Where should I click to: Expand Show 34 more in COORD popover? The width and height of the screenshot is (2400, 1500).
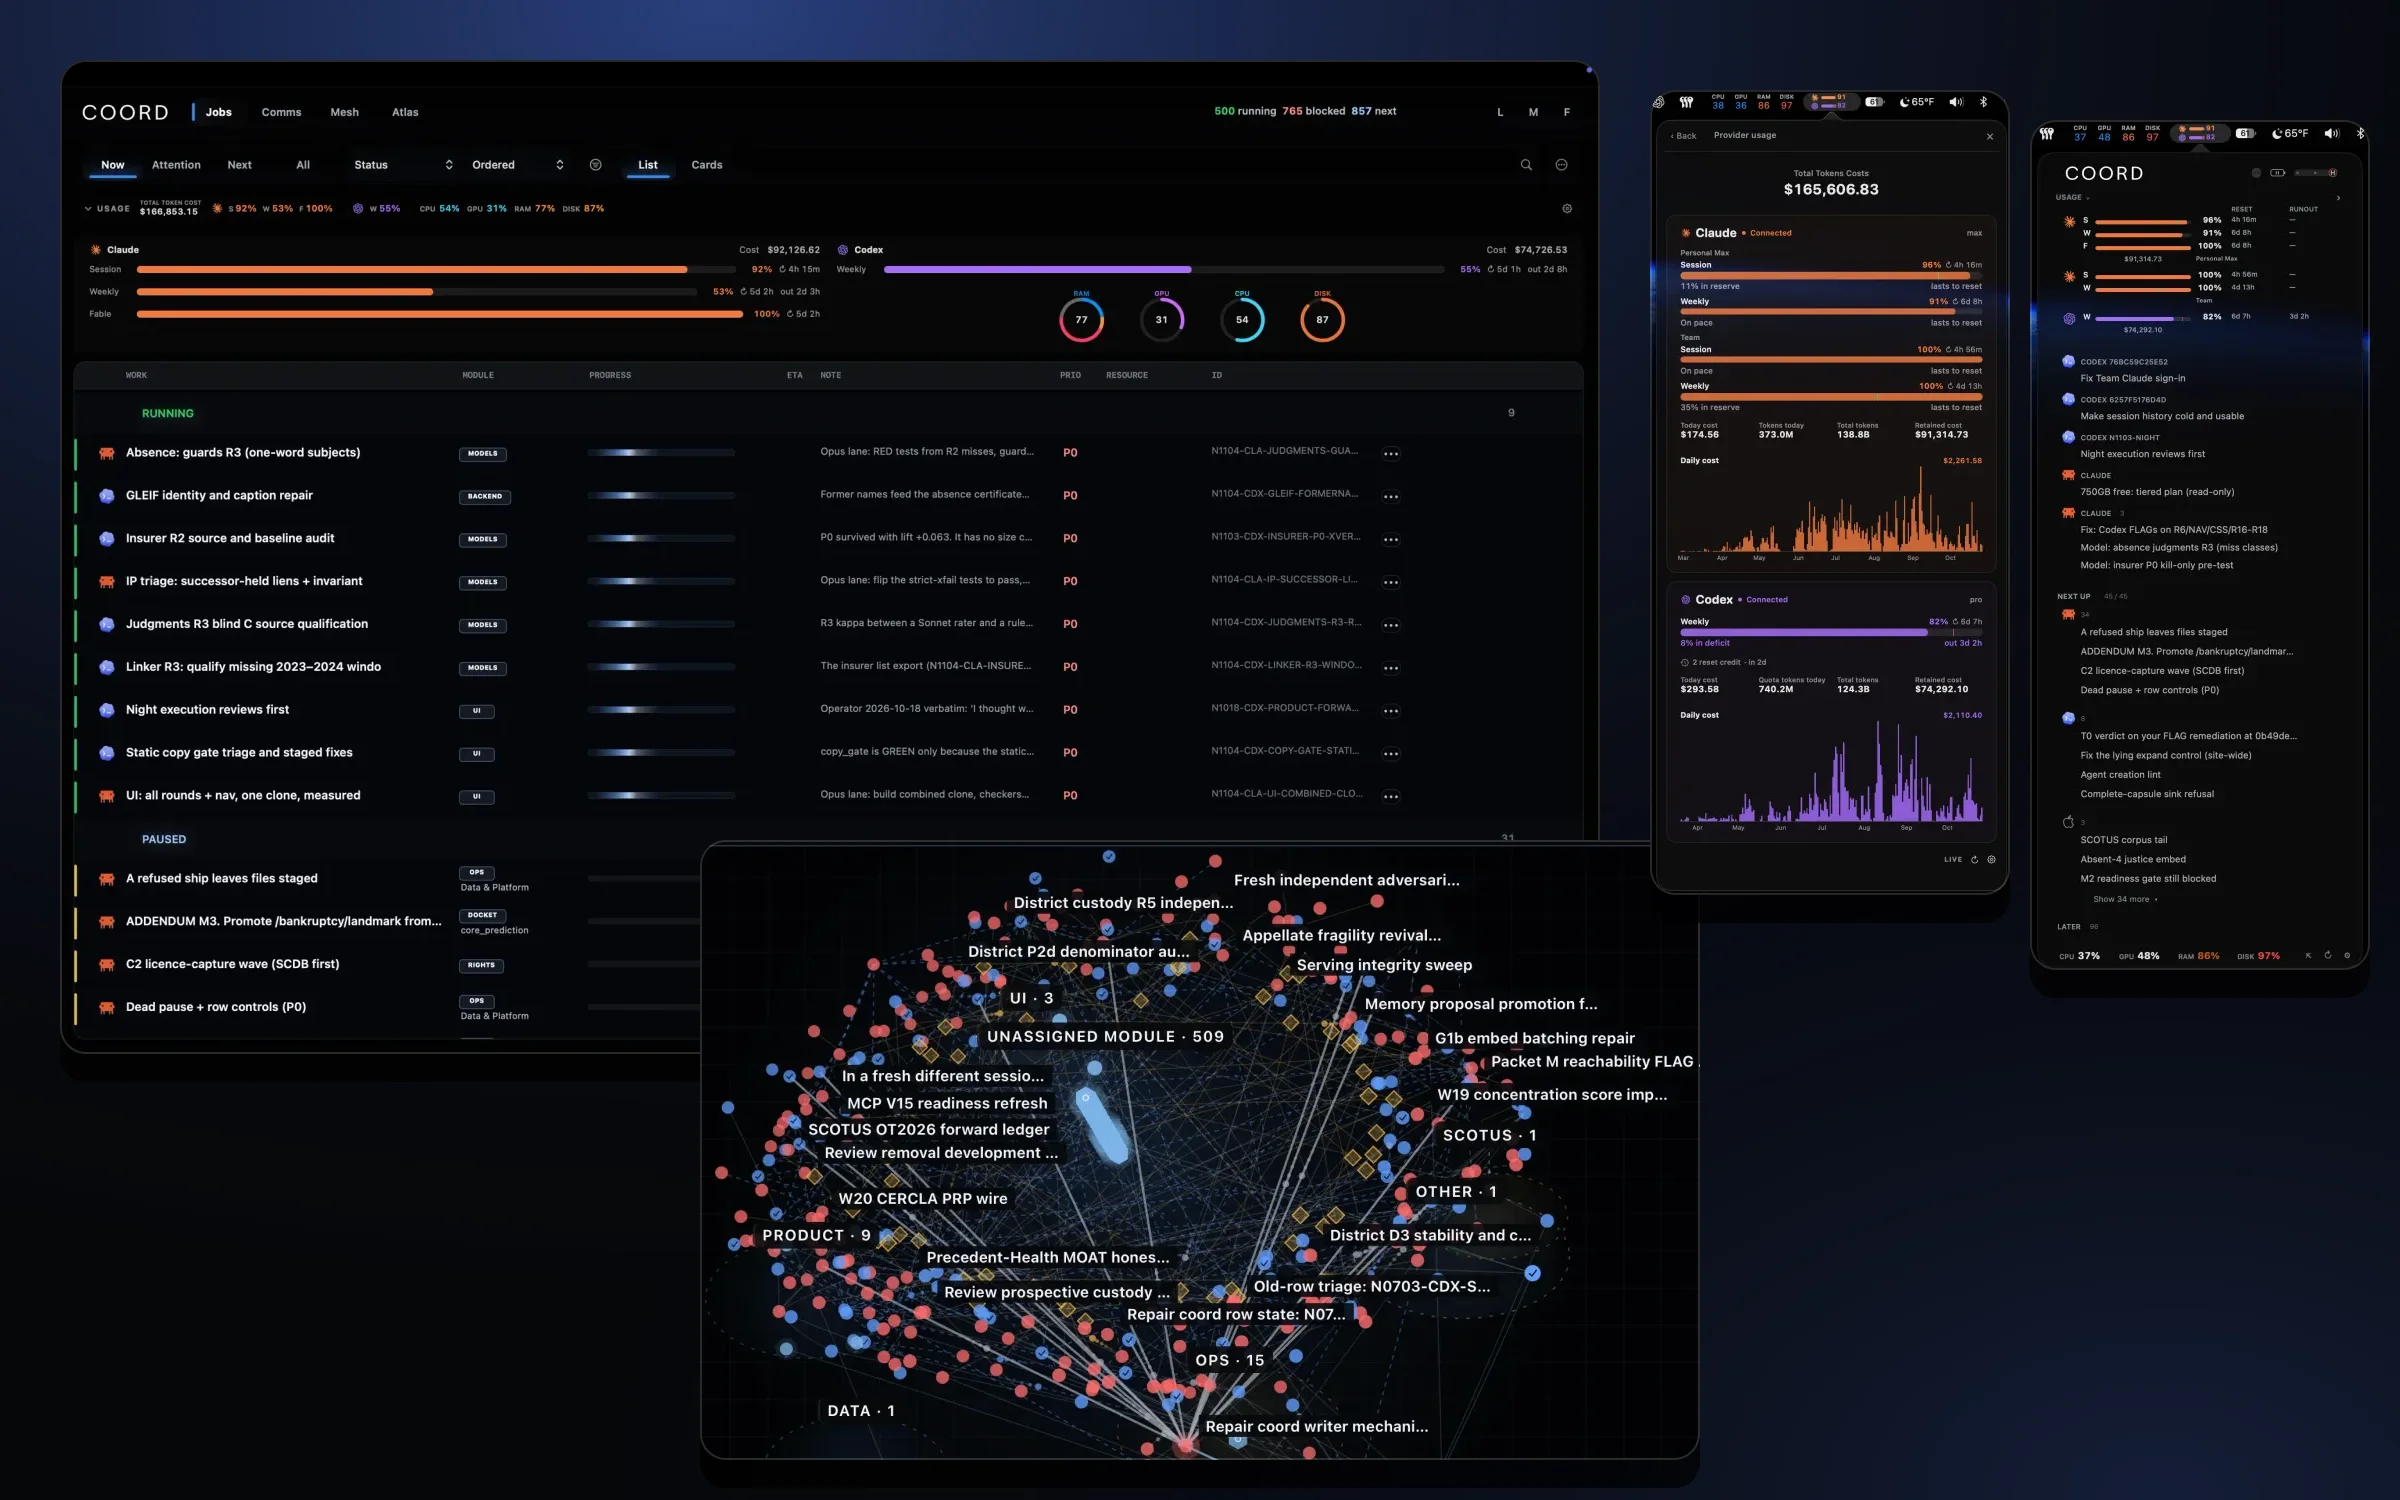2125,899
